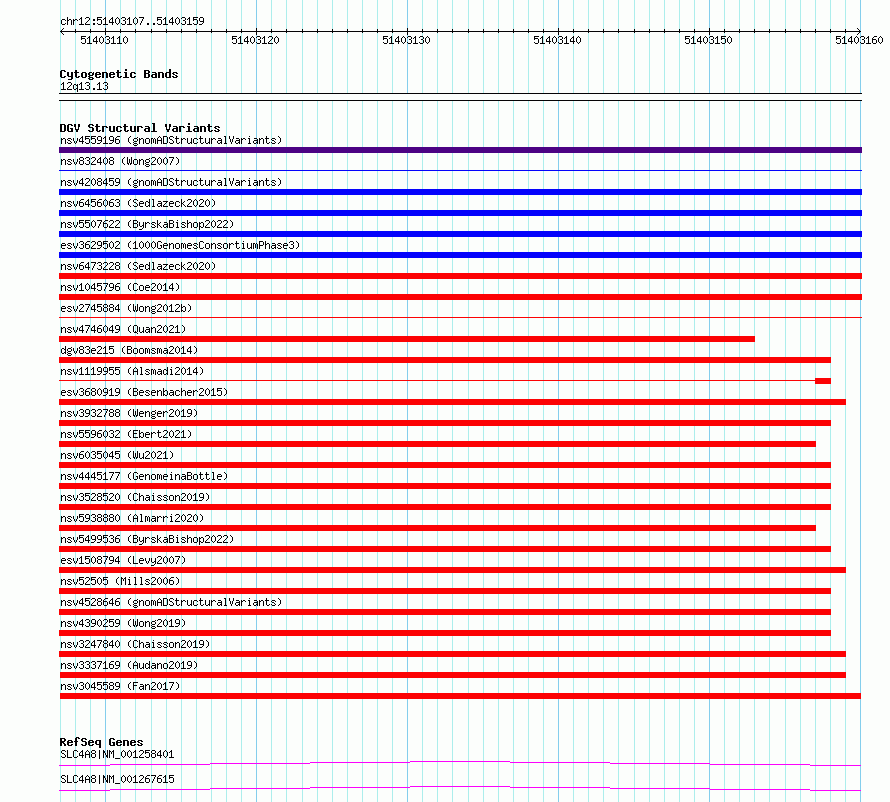Open variant nsv4208459 (gnomADStructuralVariants)
Screen dimensions: 890x802
click(x=171, y=182)
